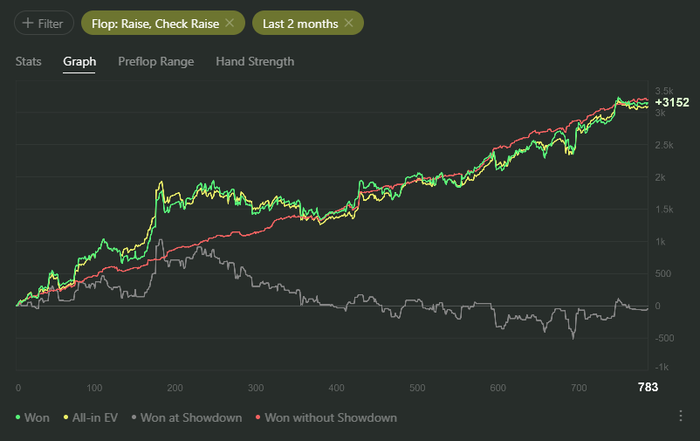Click the 783 hand count label

point(649,387)
